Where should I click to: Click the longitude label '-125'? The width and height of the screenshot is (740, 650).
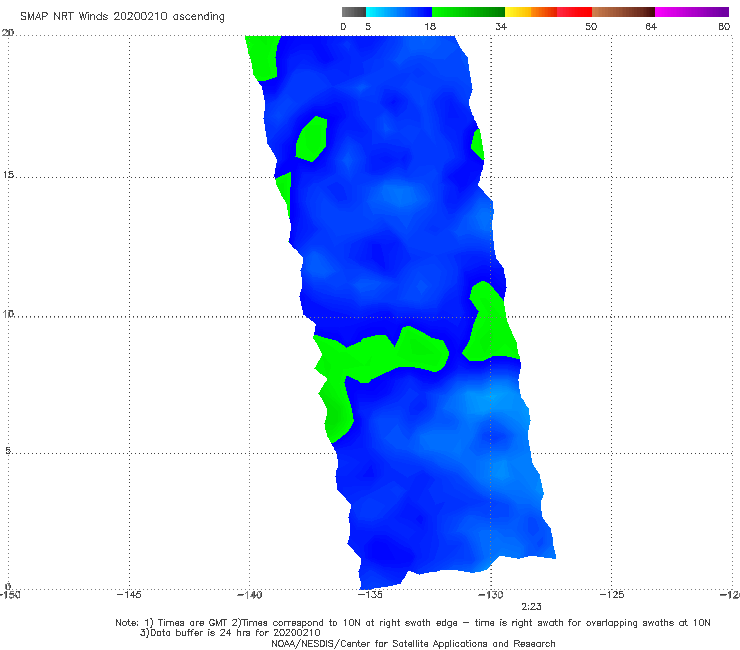pyautogui.click(x=611, y=595)
